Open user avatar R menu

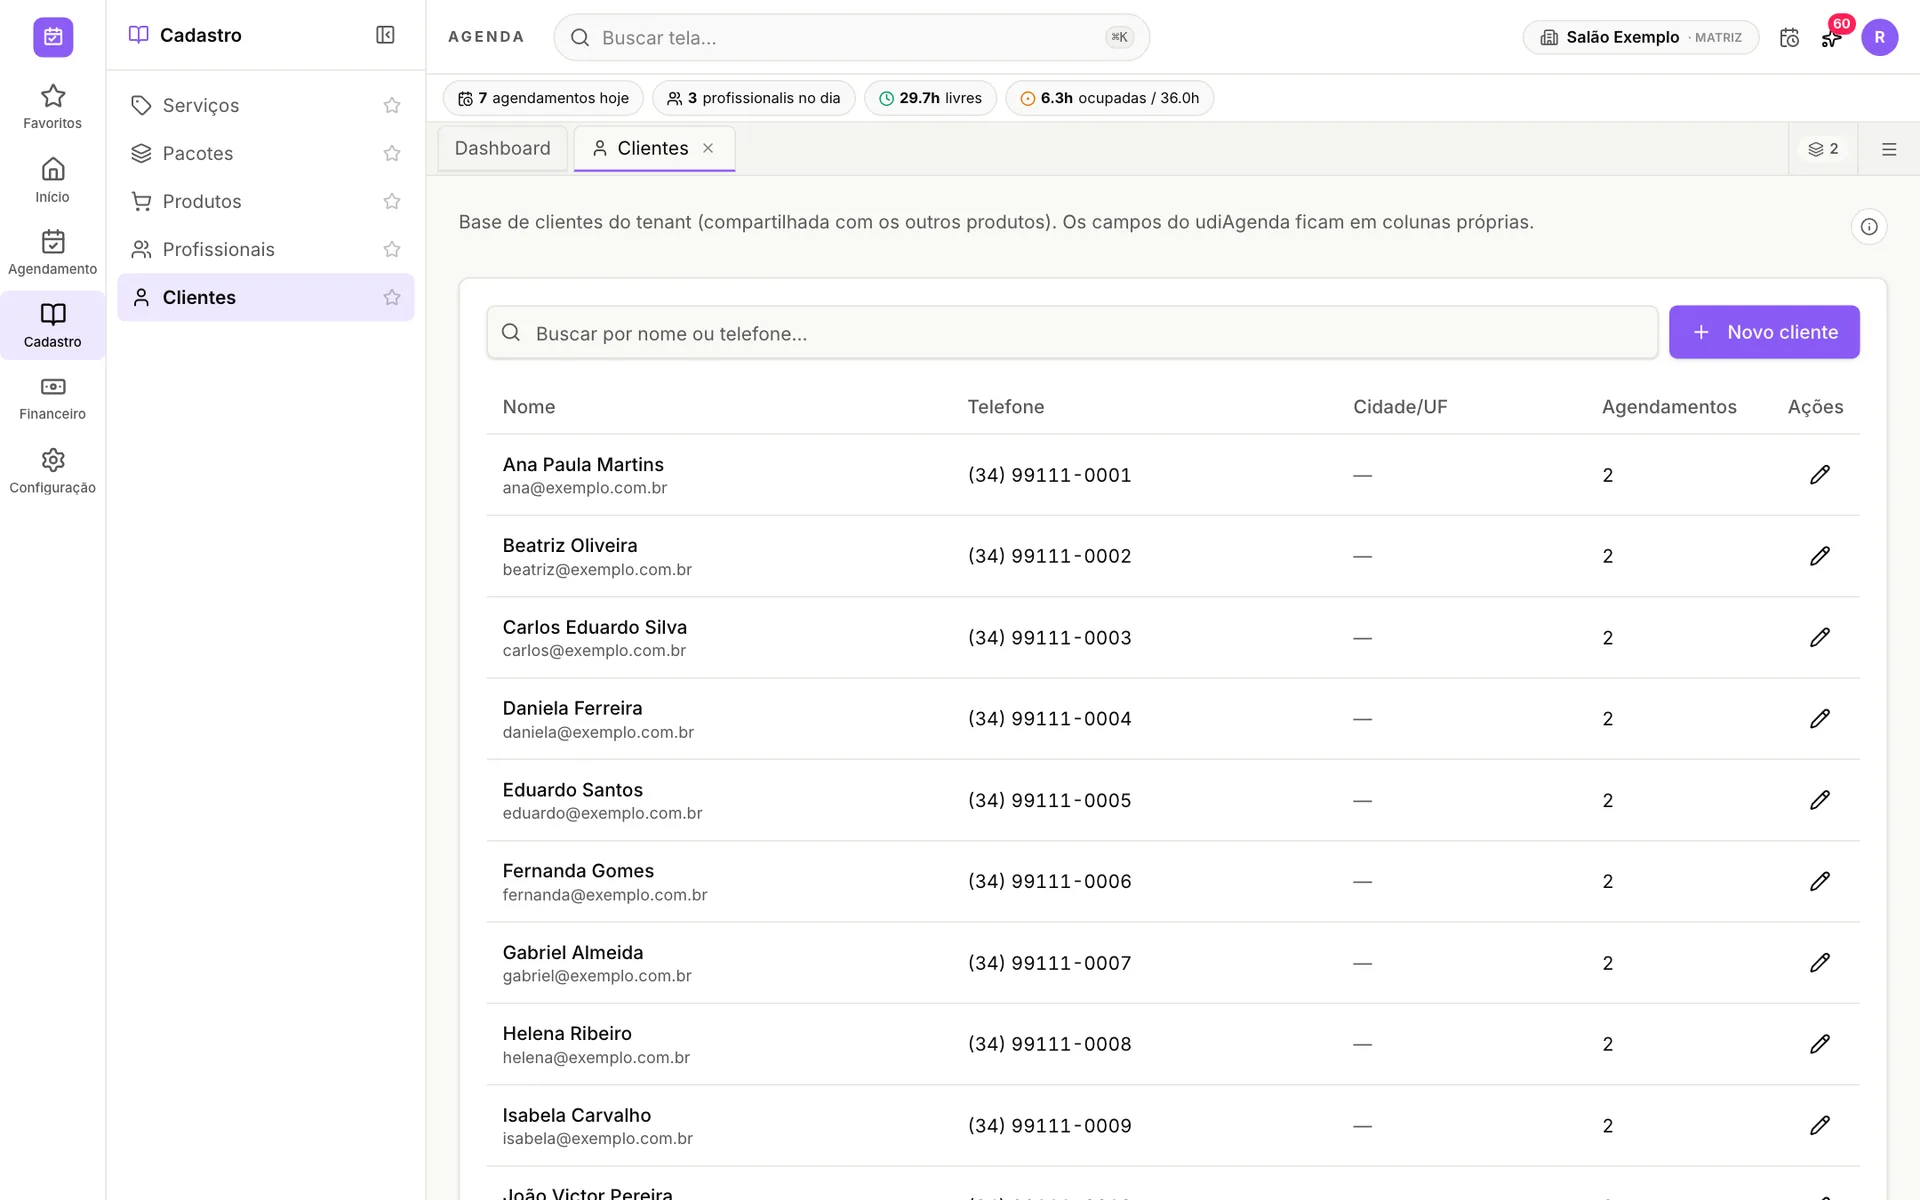click(x=1879, y=37)
